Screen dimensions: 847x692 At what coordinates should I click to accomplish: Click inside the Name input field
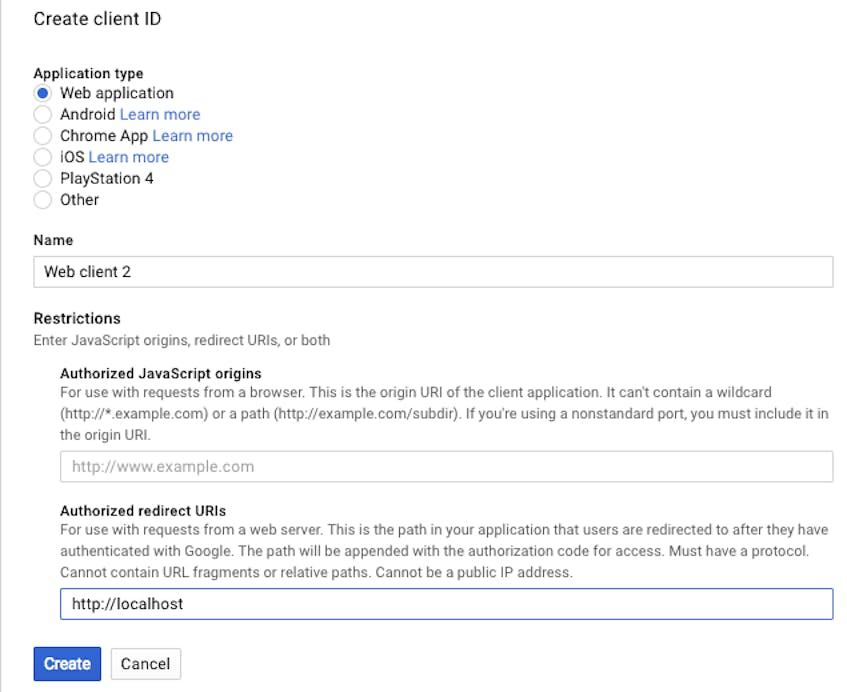tap(400, 271)
